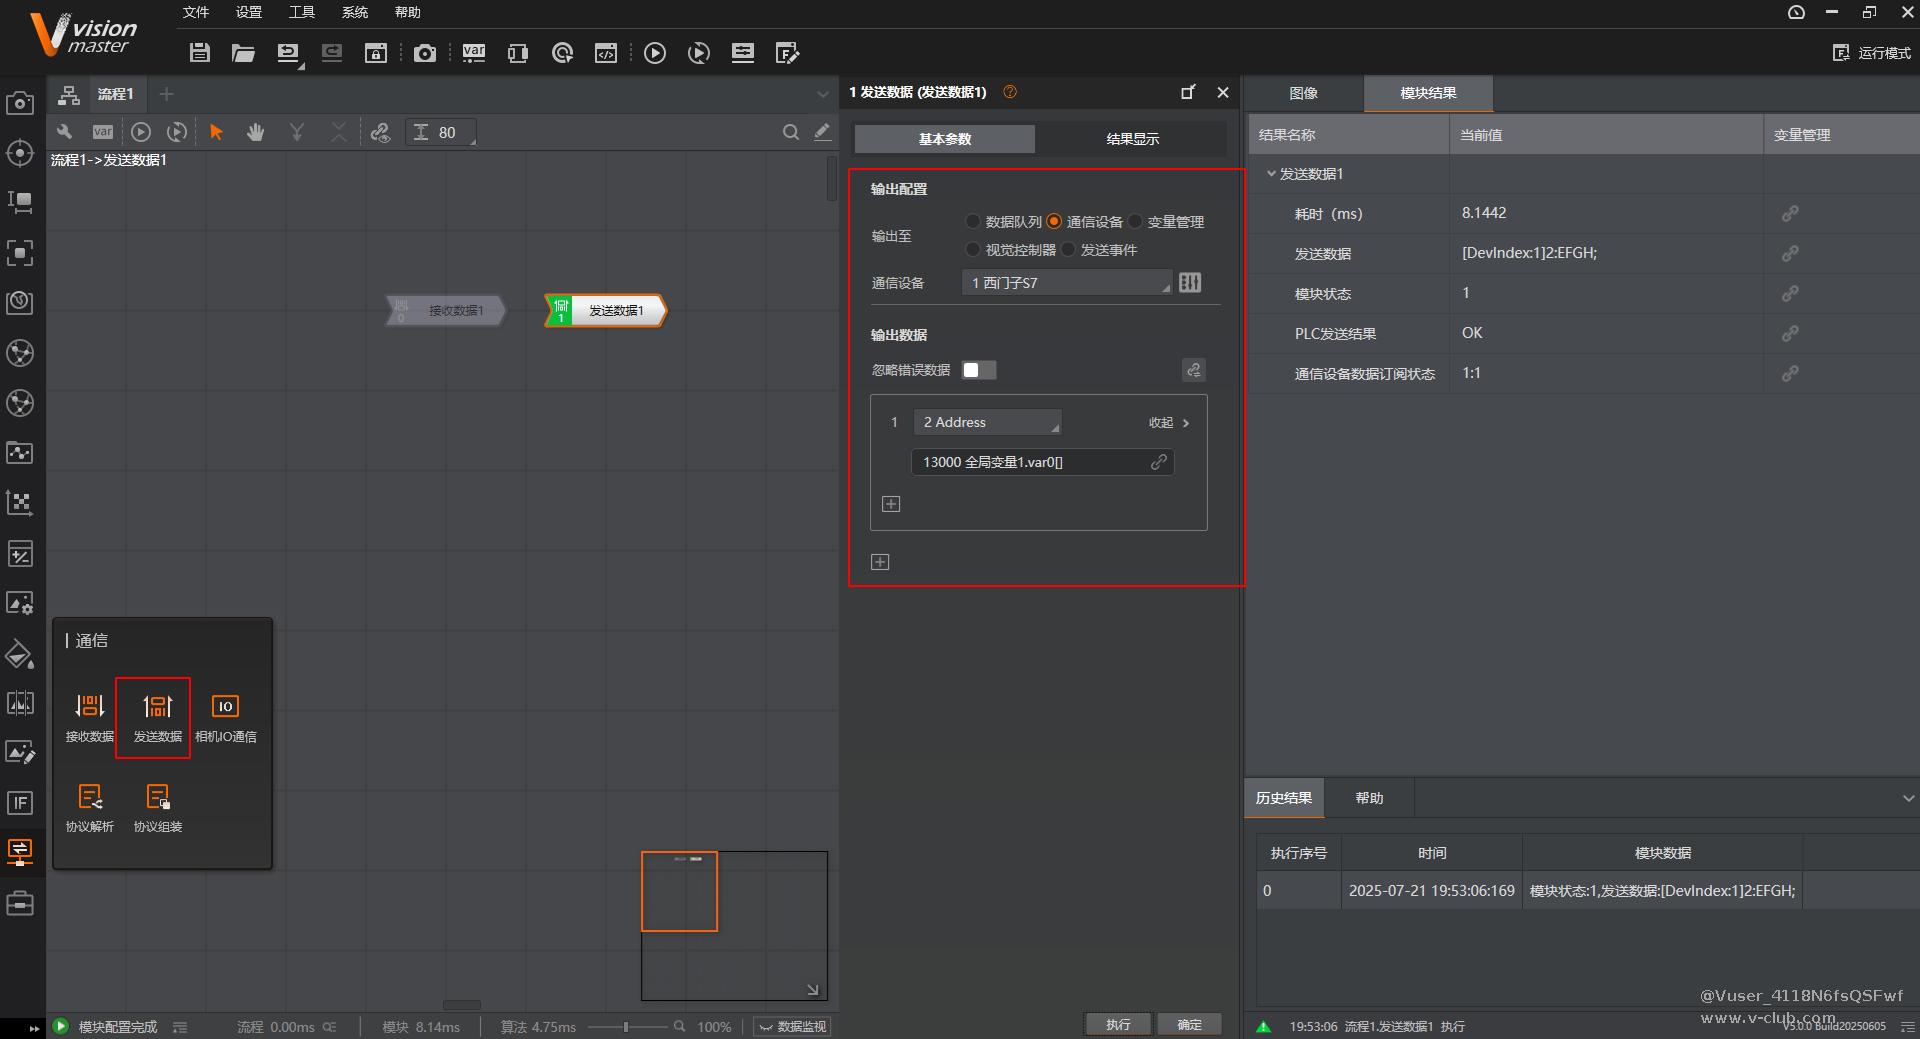Open the Protocol Parse (协议解析) tool
Viewport: 1920px width, 1039px height.
90,808
